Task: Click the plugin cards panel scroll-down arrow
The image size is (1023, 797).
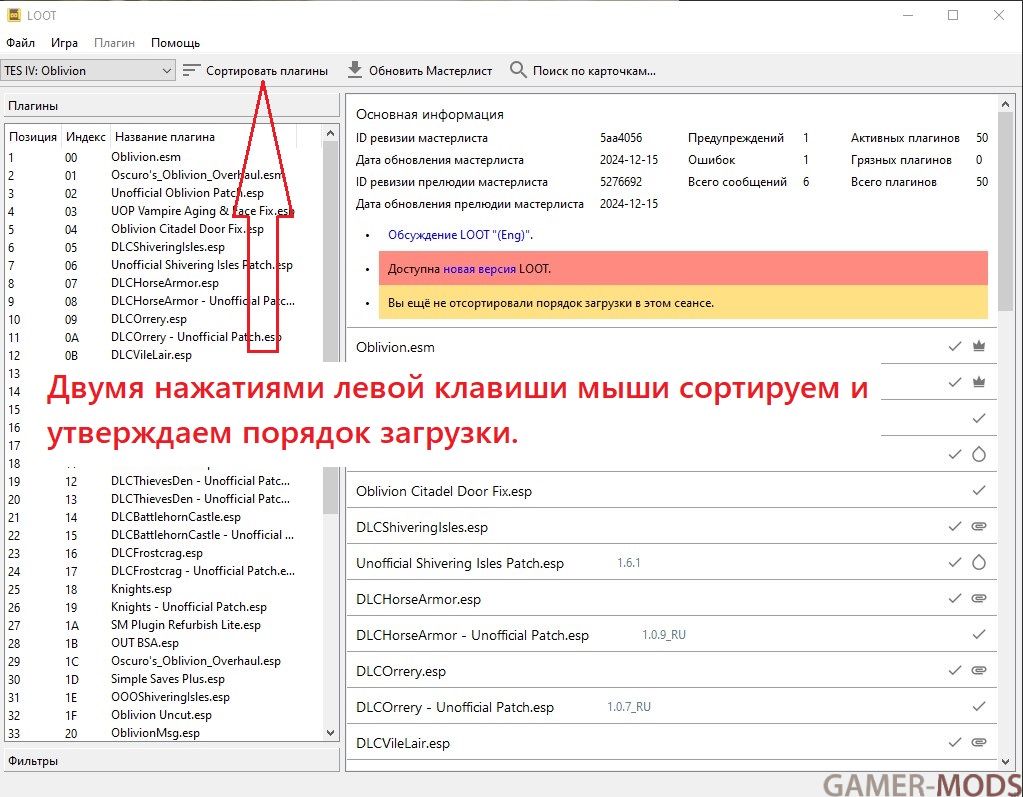Action: click(x=1005, y=761)
